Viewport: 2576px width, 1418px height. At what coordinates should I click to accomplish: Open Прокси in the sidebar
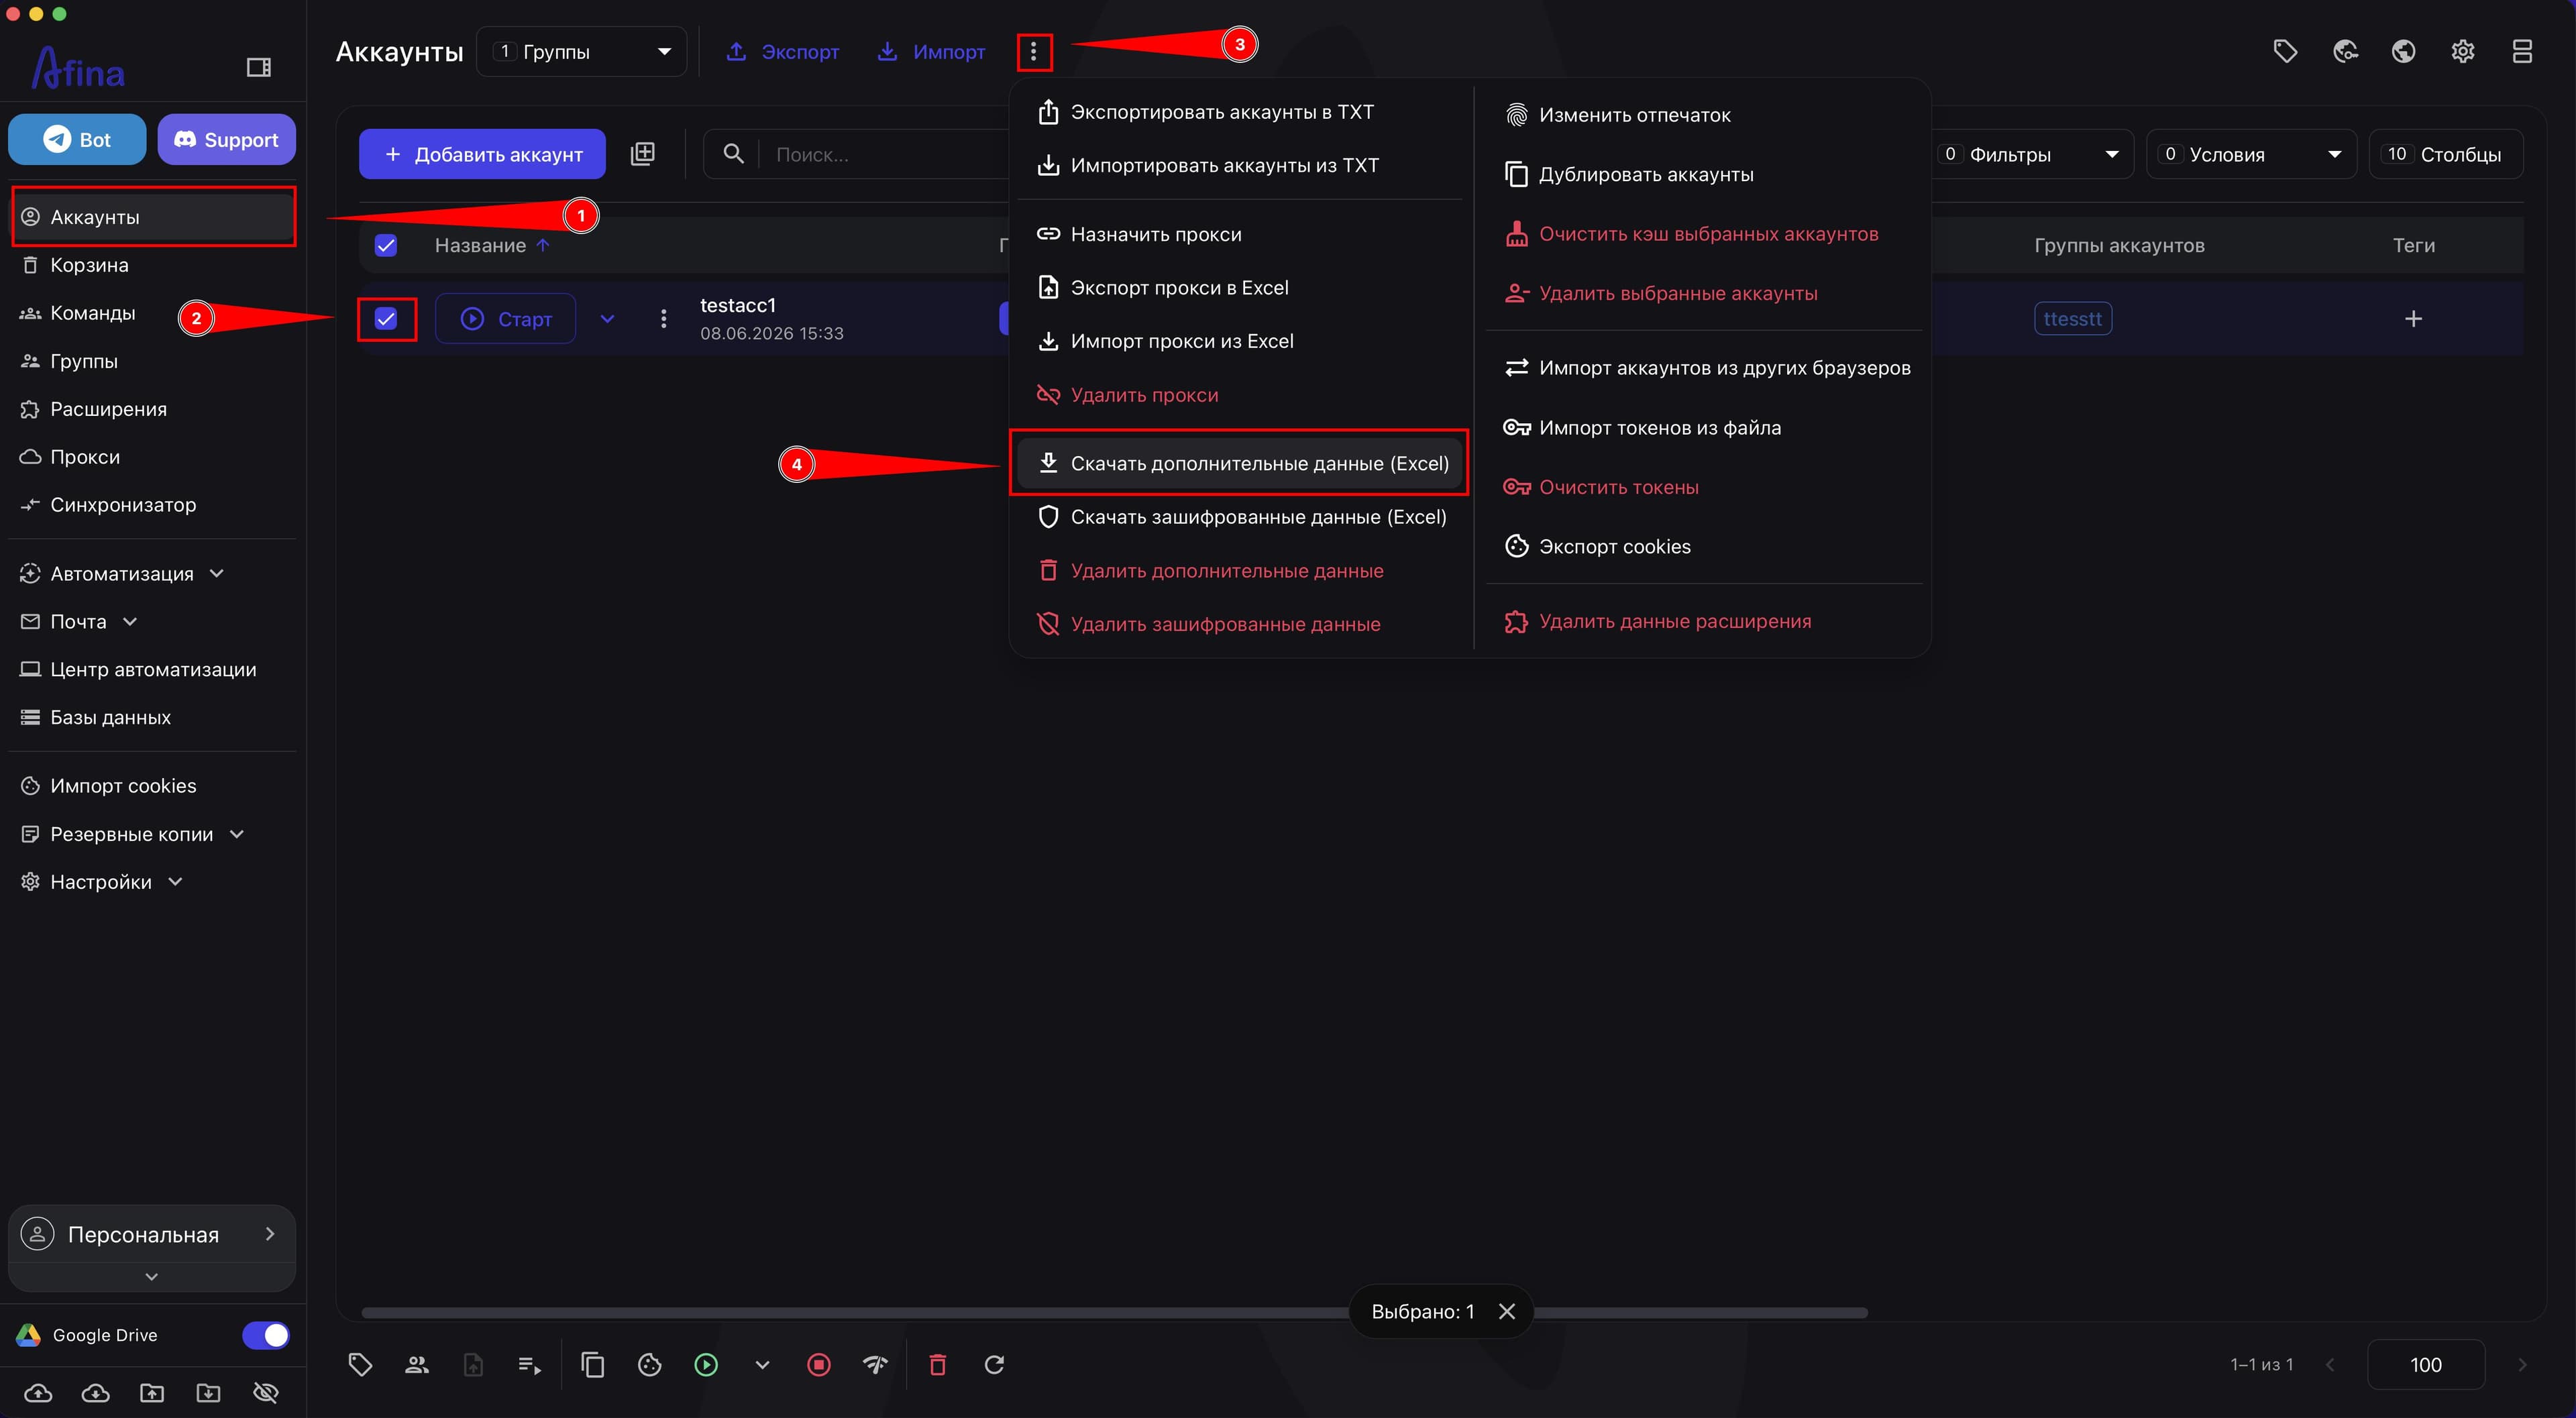coord(152,457)
